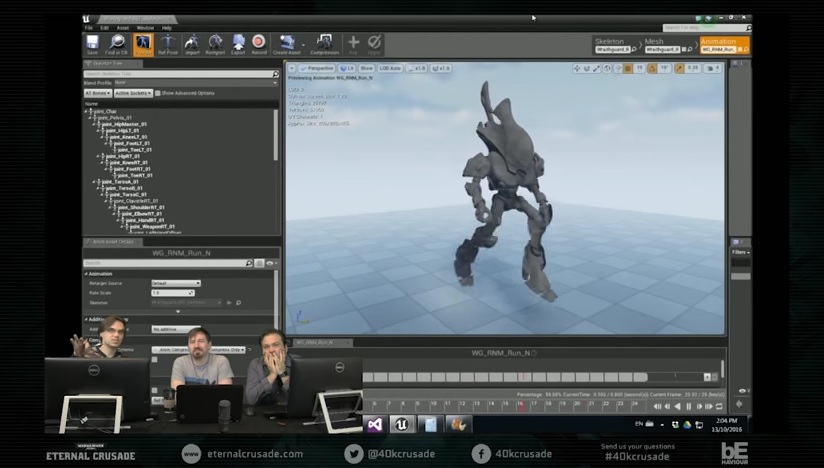Open the Filters button on the right panel
This screenshot has height=468, width=824.
pos(740,252)
